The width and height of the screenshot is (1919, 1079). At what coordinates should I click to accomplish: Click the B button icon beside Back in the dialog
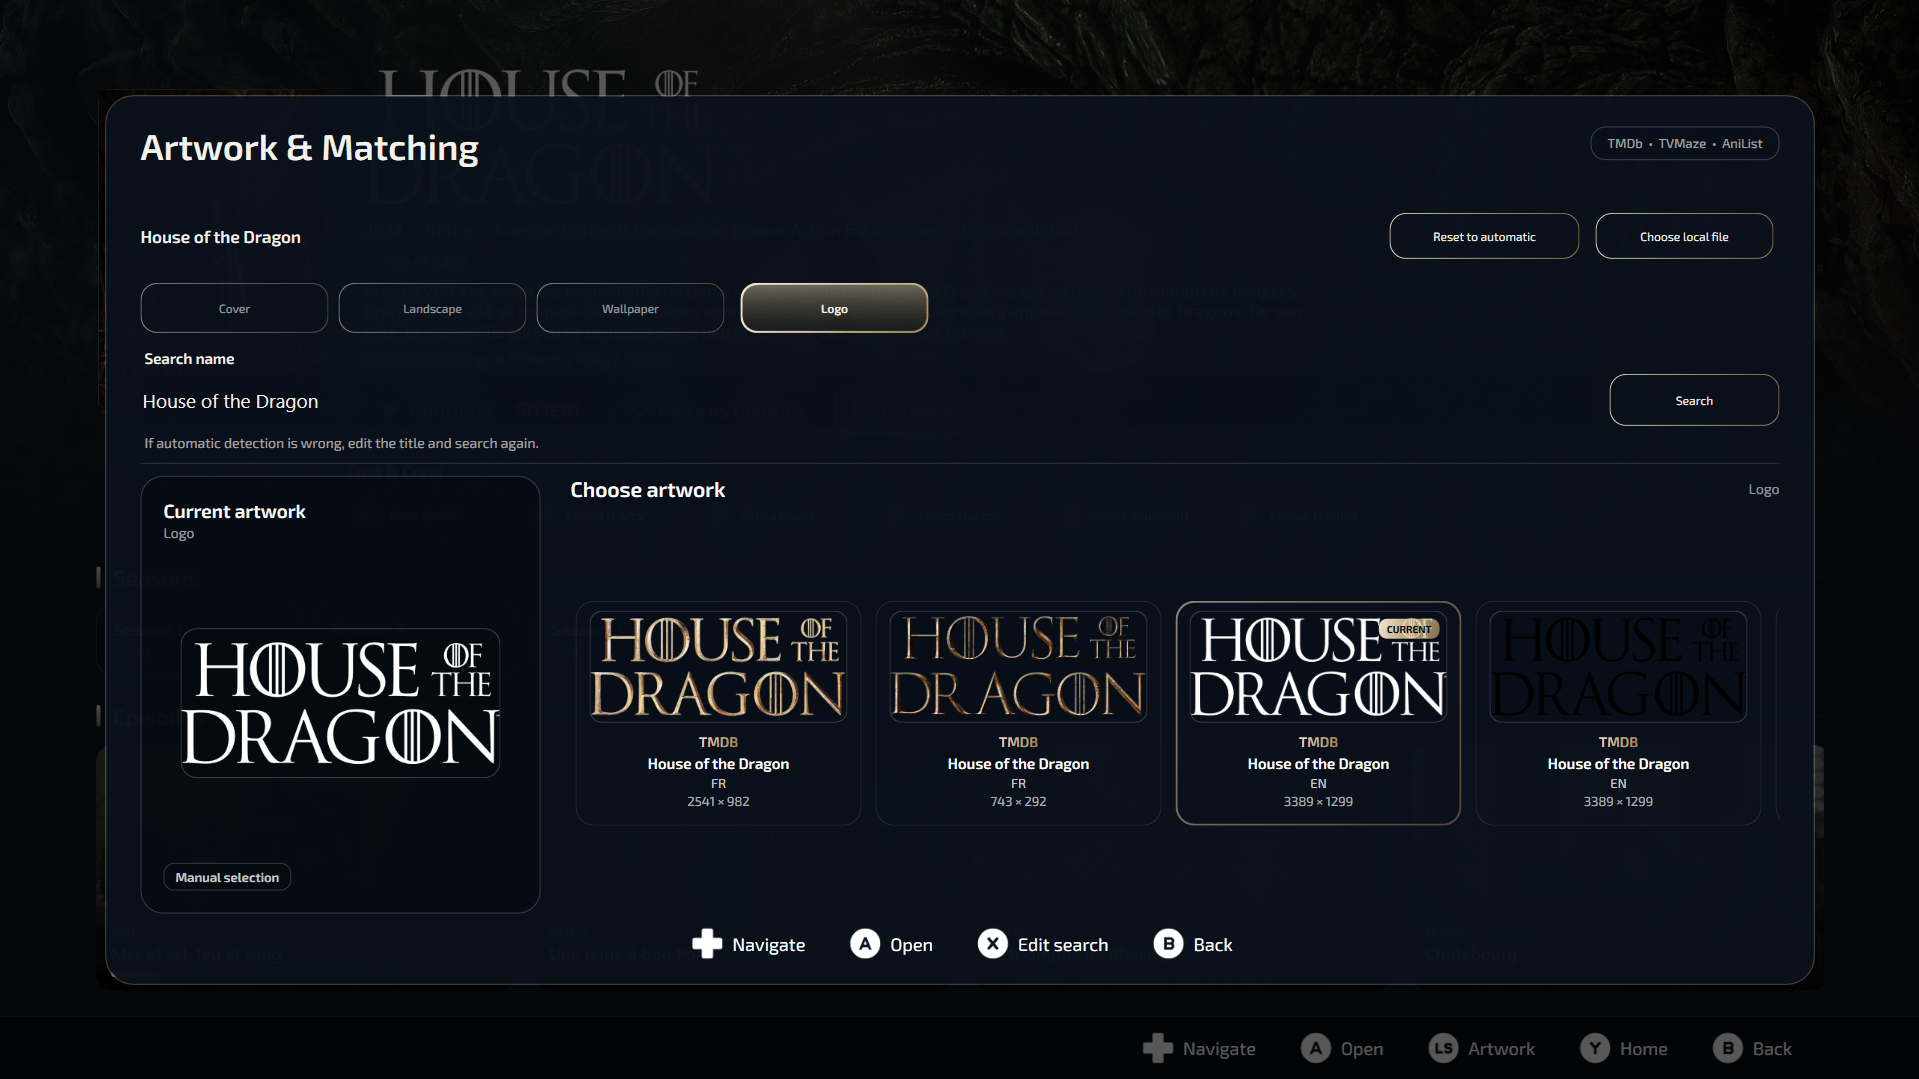(1168, 944)
